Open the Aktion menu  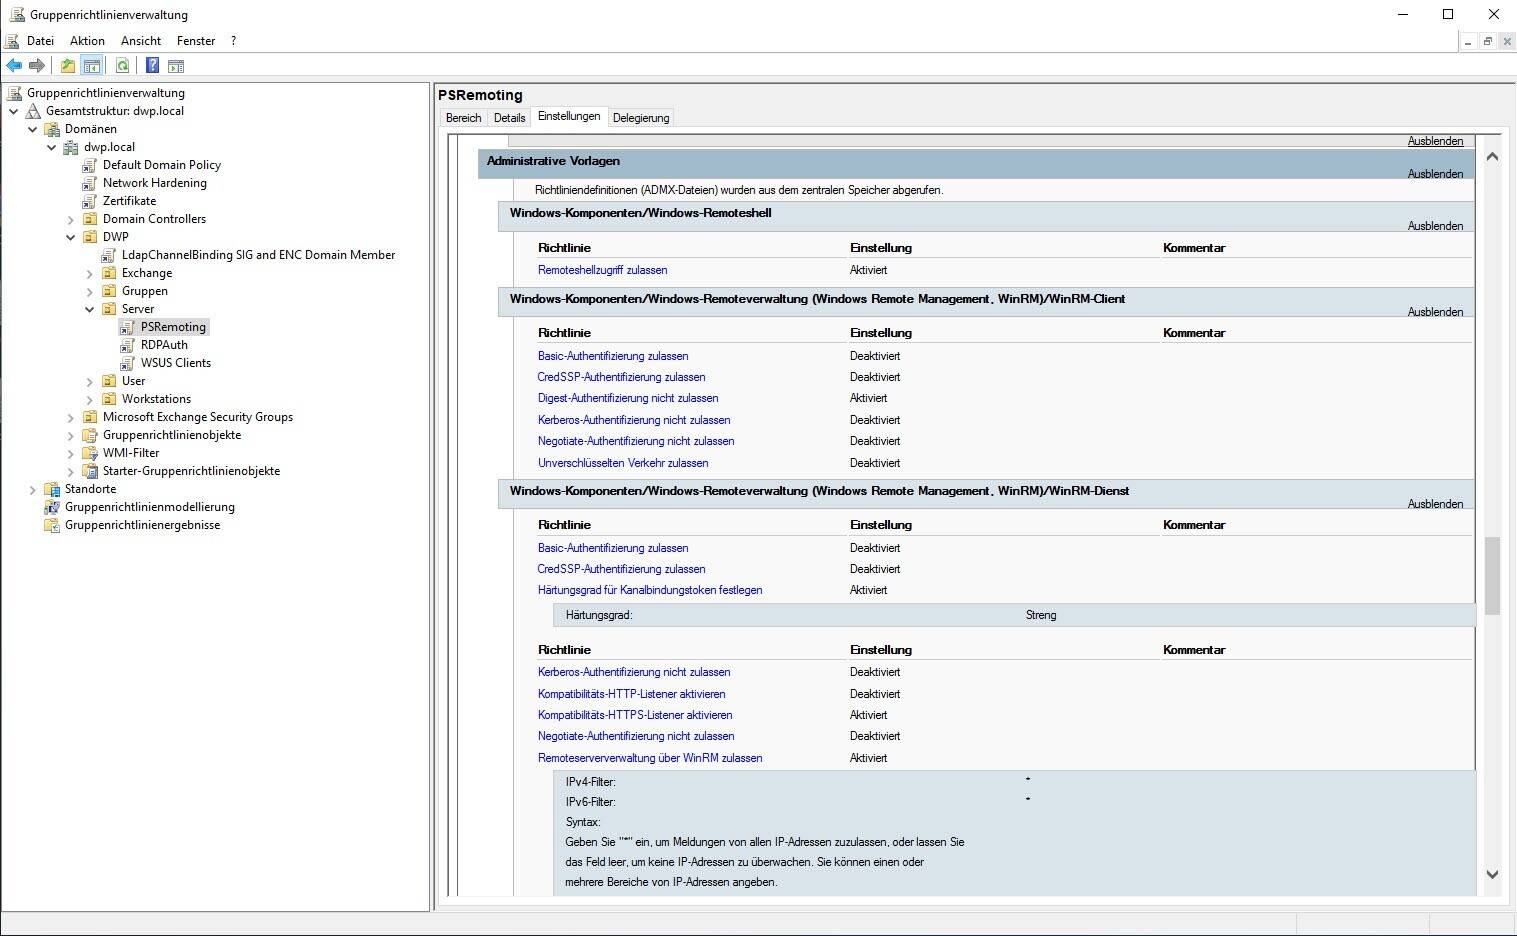pyautogui.click(x=87, y=41)
